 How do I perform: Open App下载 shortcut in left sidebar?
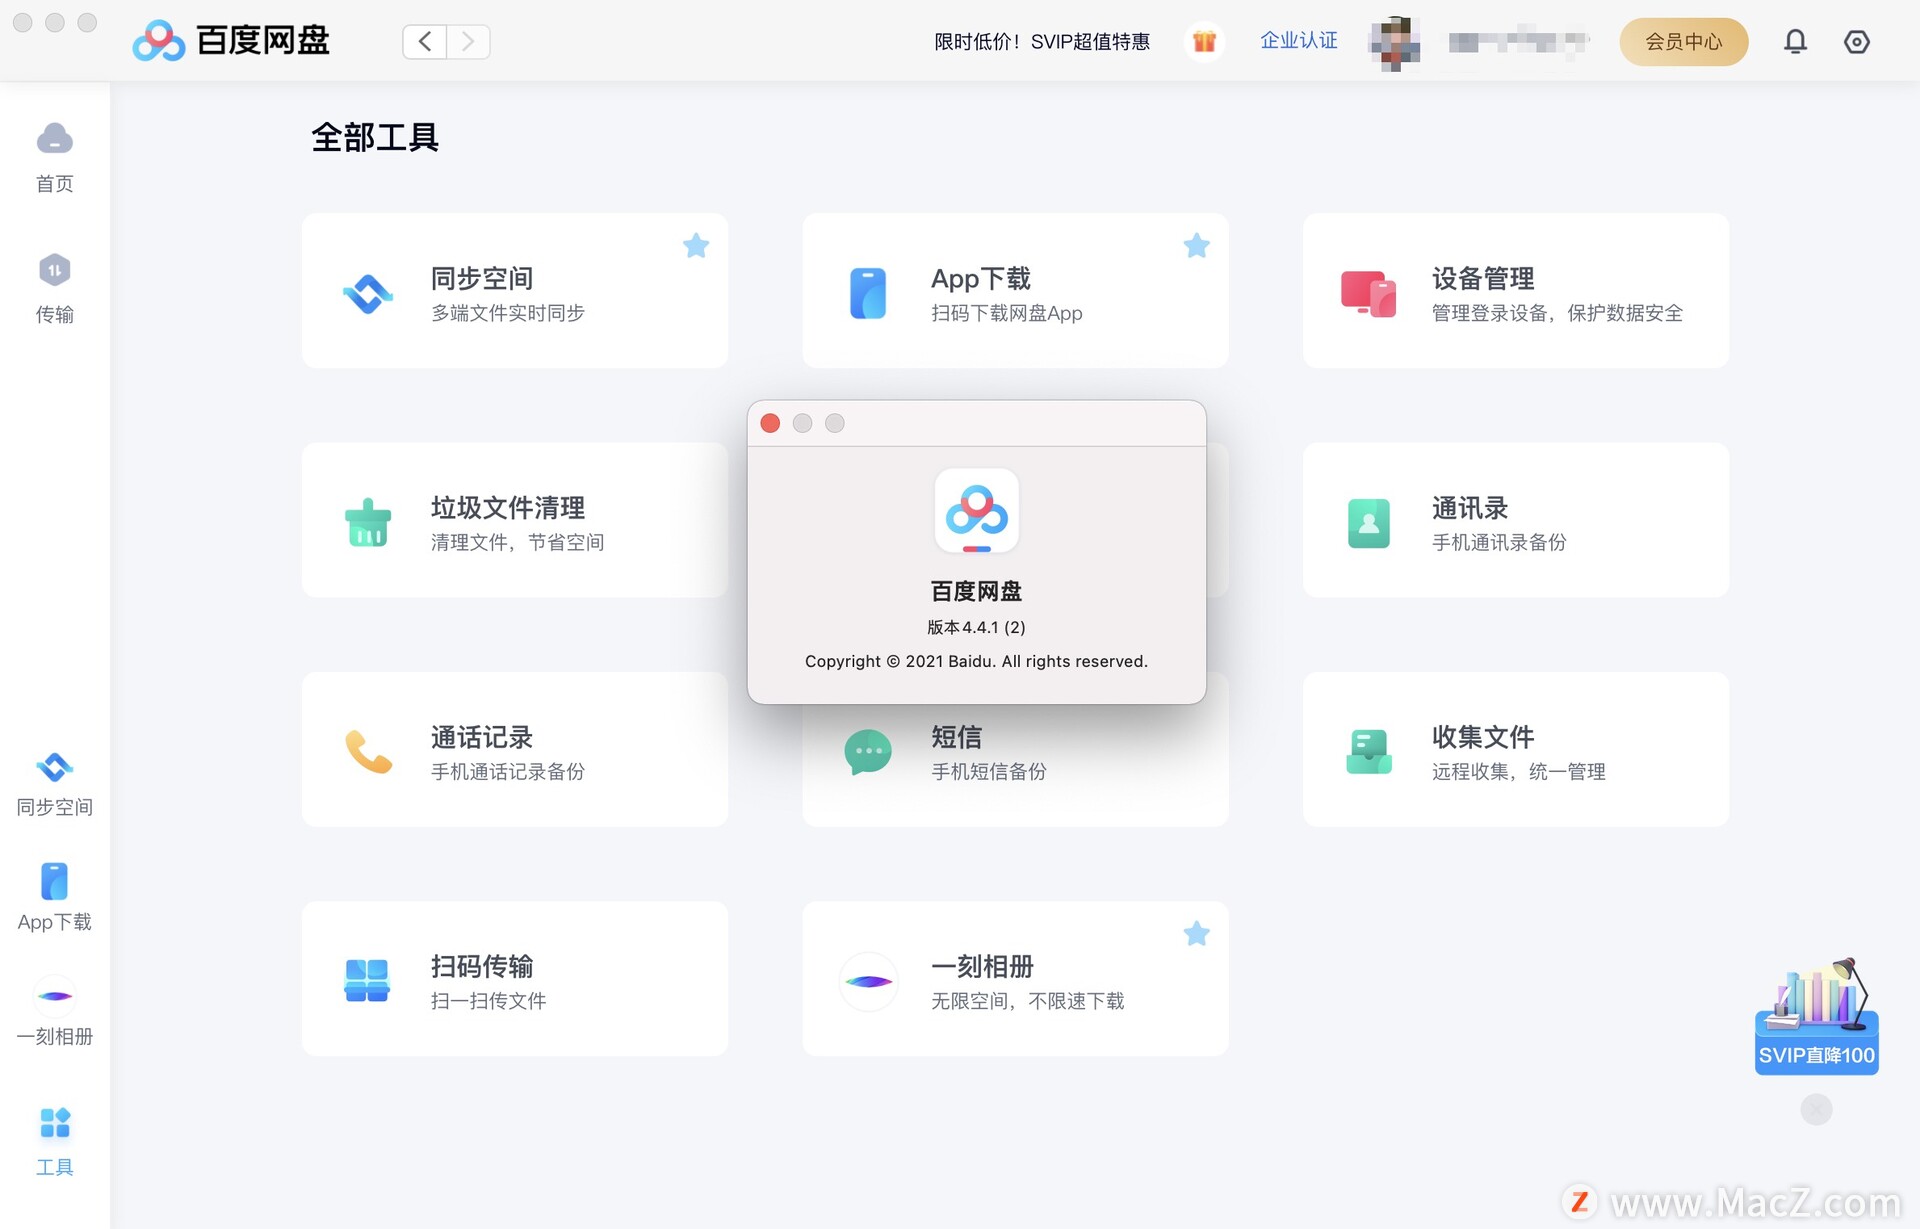click(54, 897)
